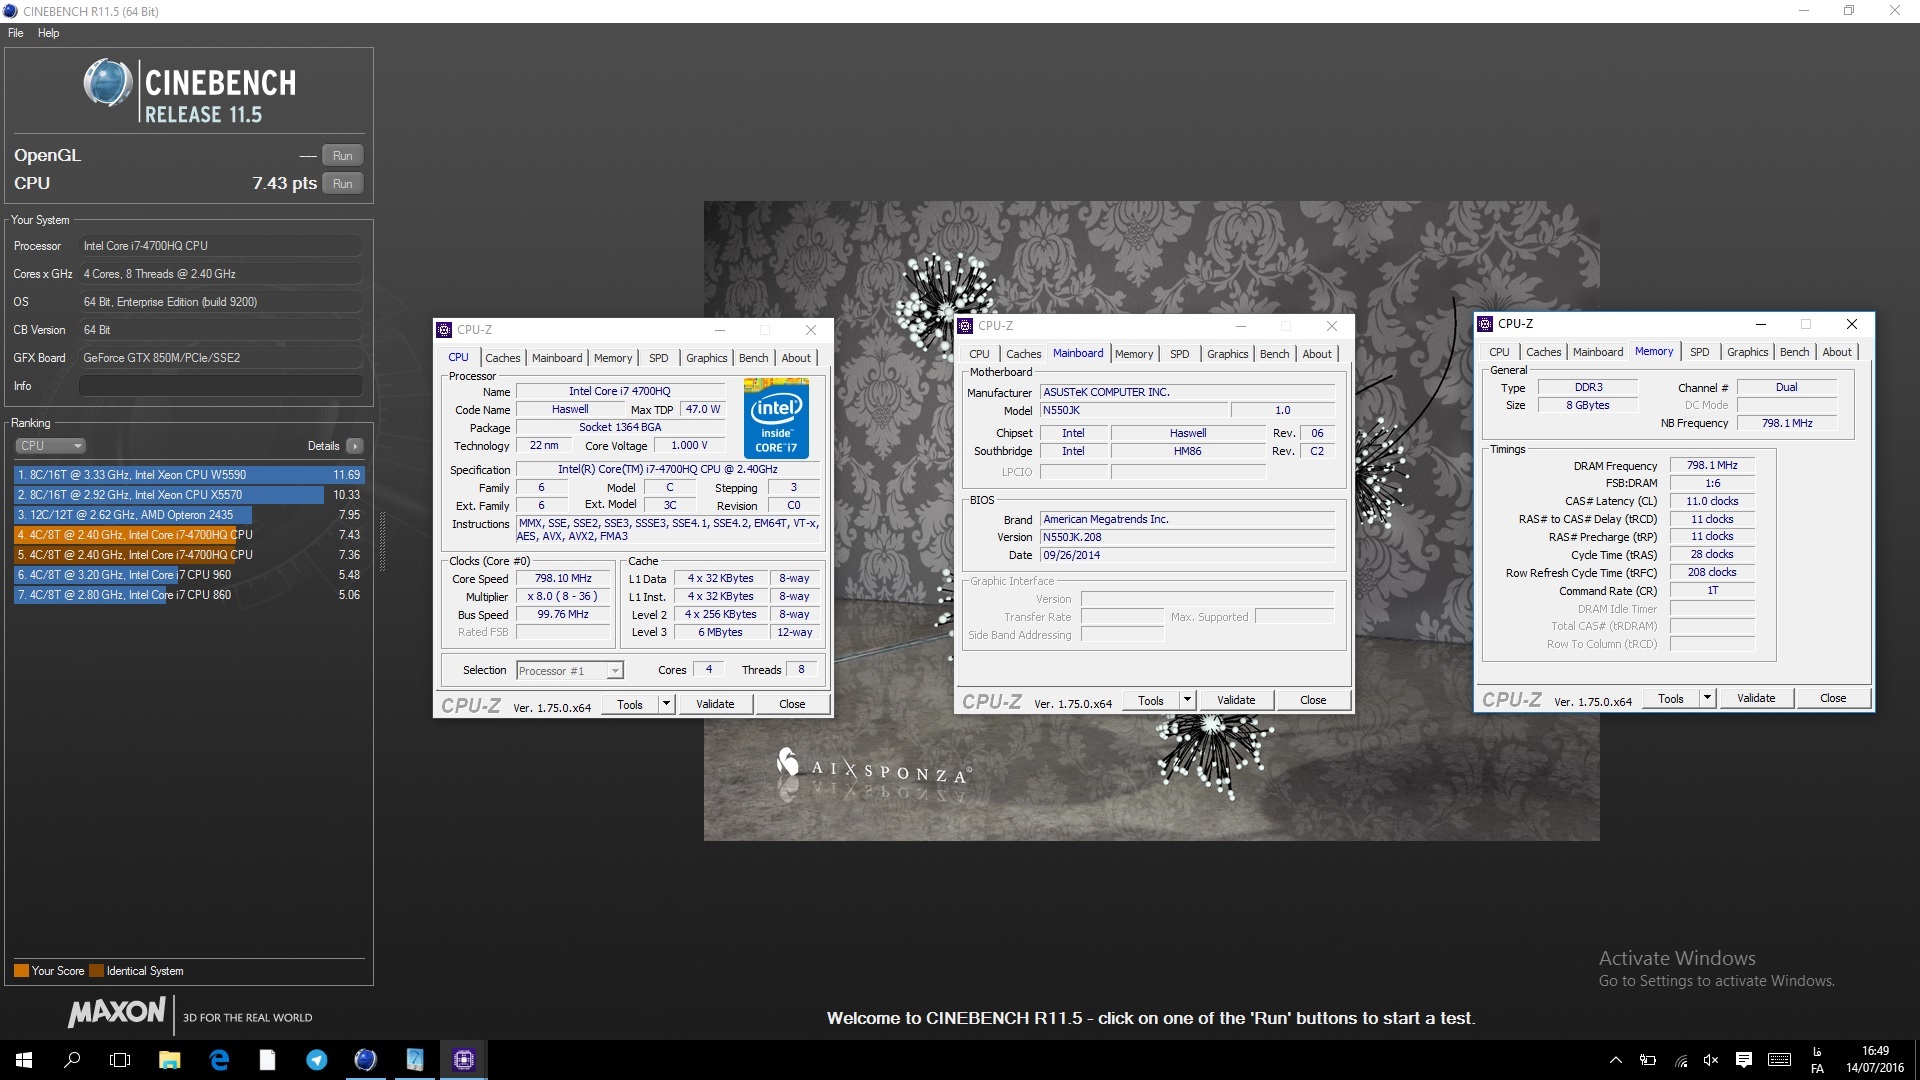Open Graphics tab in middle CPU-Z window
This screenshot has width=1920, height=1080.
[1228, 354]
